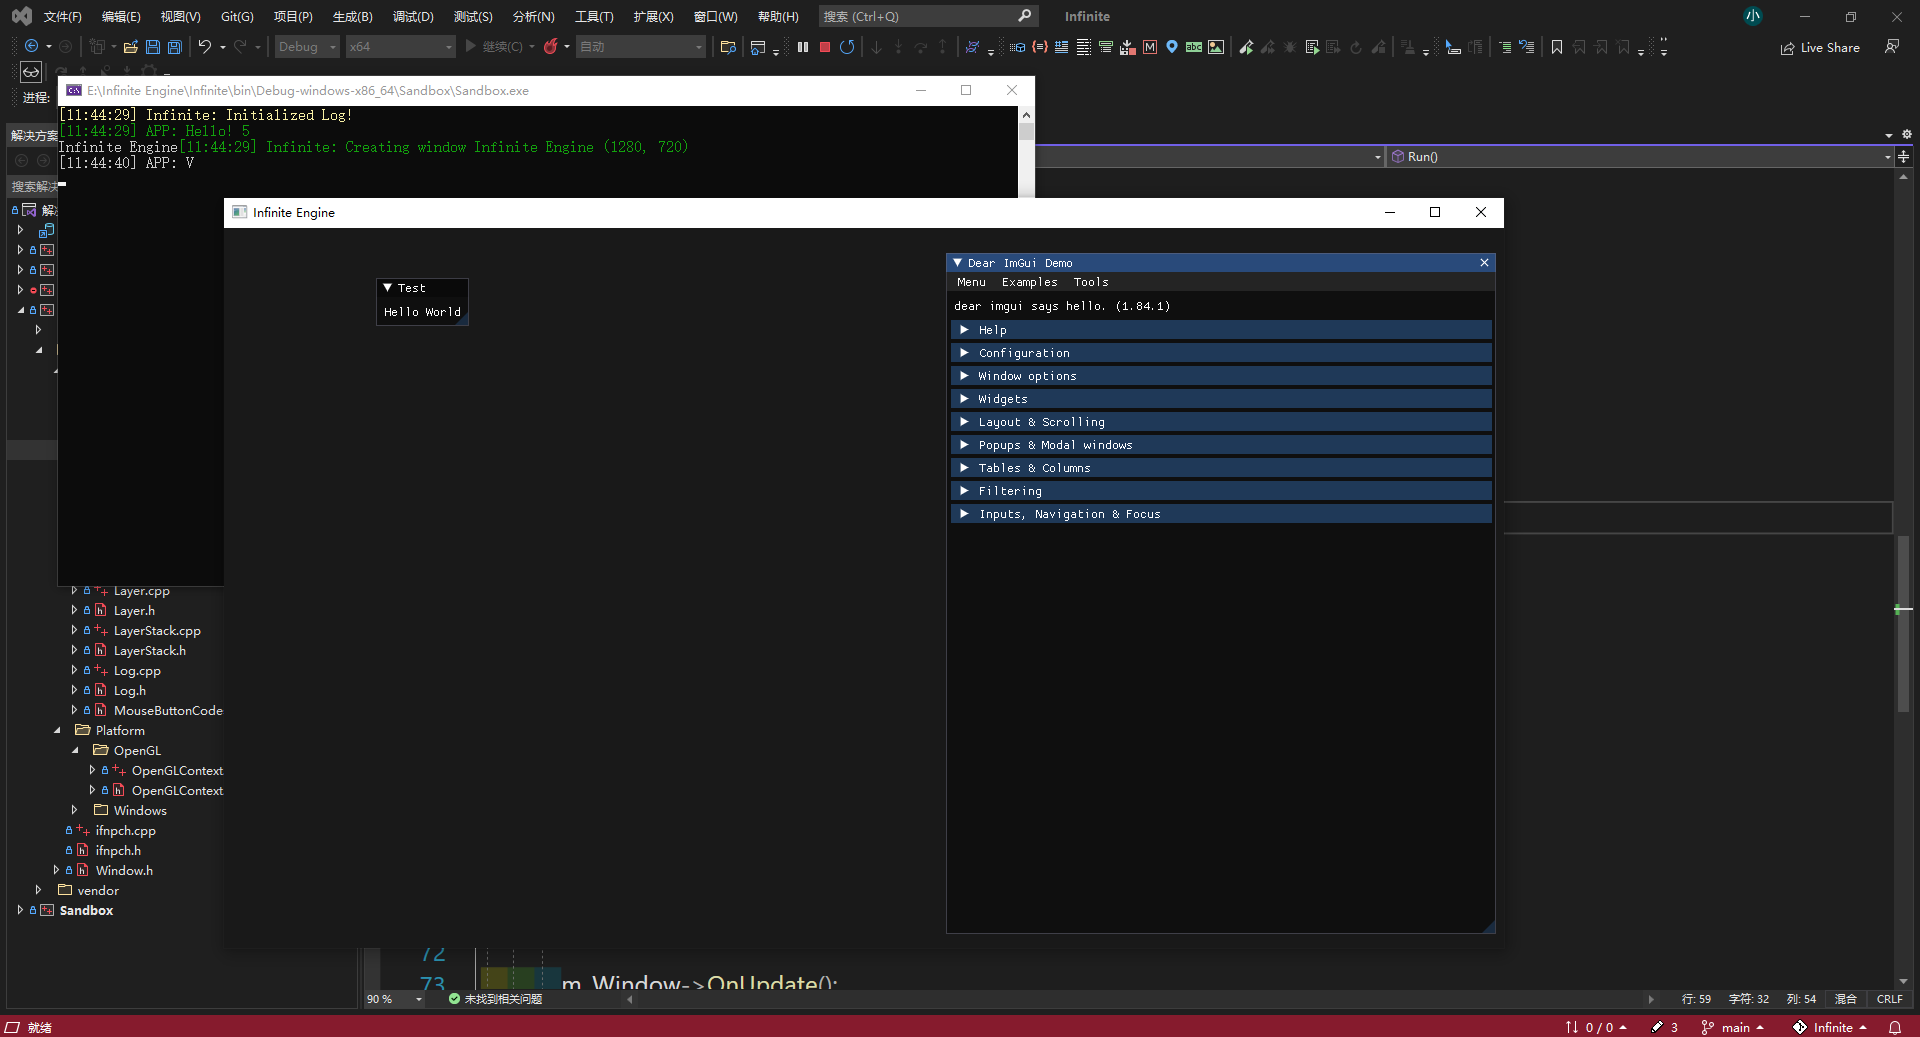Click the picture image toolbar icon
This screenshot has width=1920, height=1037.
pos(1216,47)
